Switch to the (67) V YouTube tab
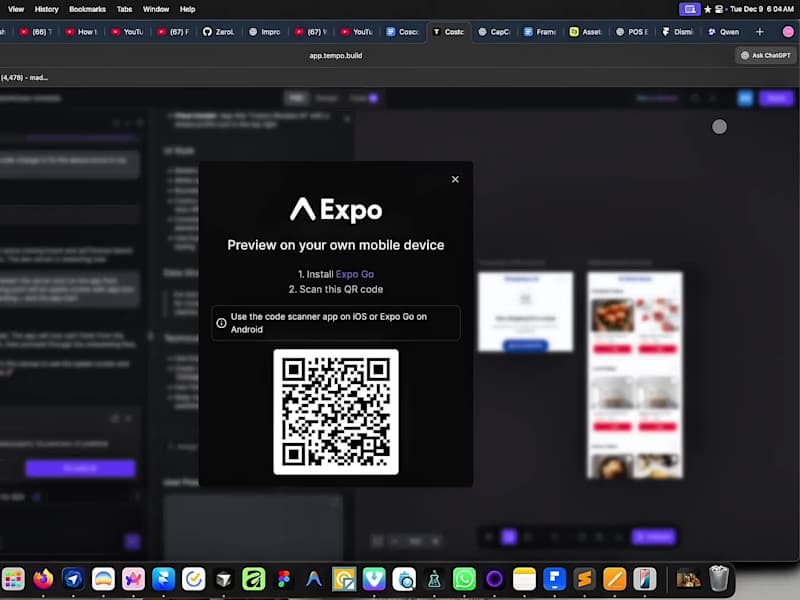Viewport: 800px width, 600px height. tap(310, 32)
